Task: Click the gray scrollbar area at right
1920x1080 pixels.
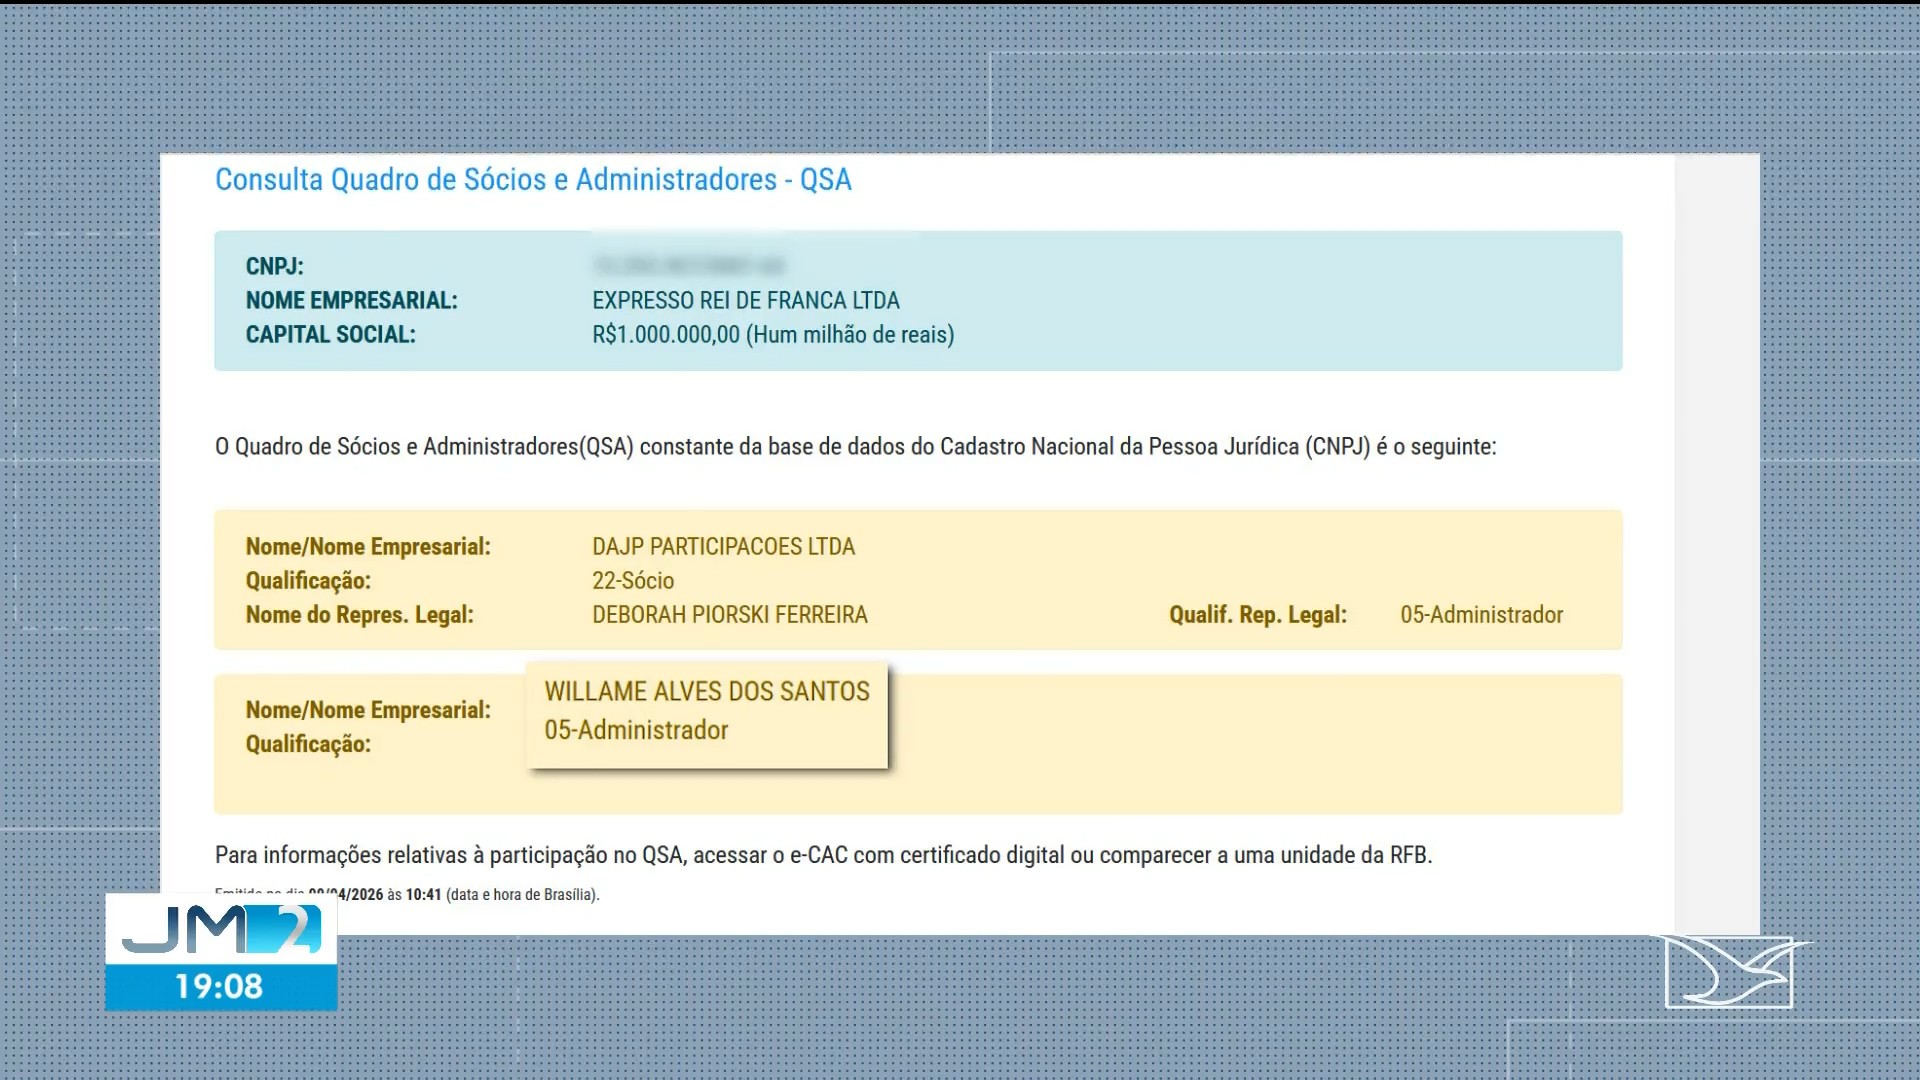Action: coord(1716,540)
